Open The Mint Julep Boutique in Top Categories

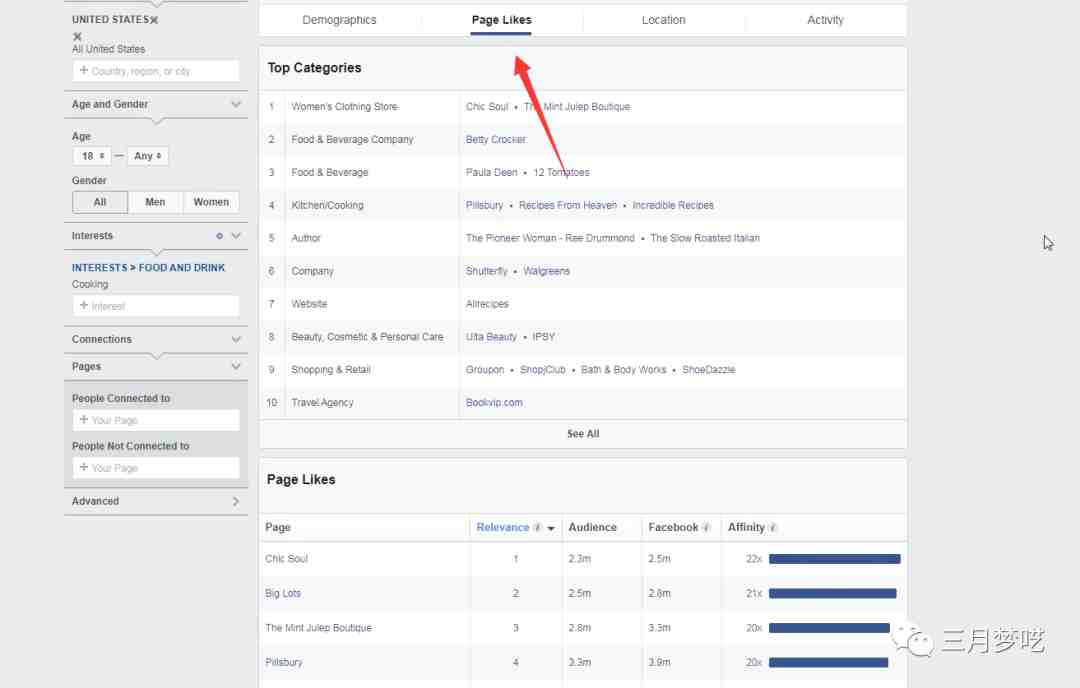pos(577,107)
